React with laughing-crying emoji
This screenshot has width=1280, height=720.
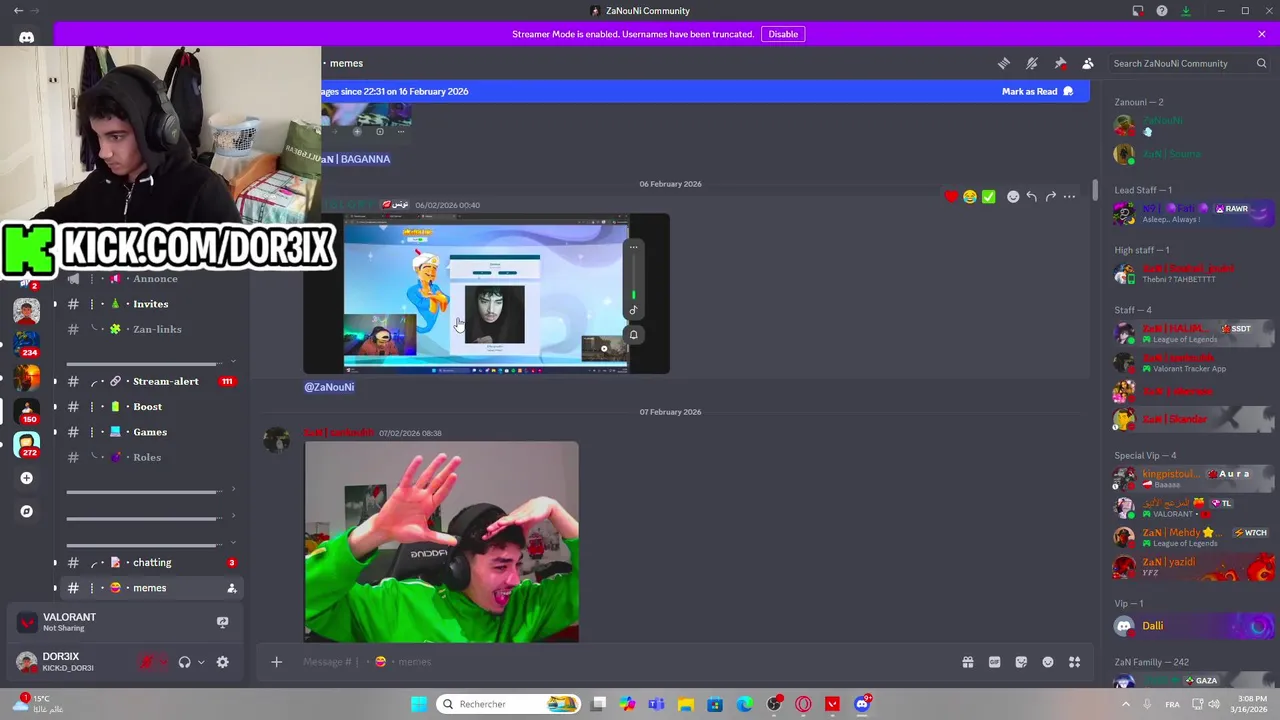tap(970, 197)
